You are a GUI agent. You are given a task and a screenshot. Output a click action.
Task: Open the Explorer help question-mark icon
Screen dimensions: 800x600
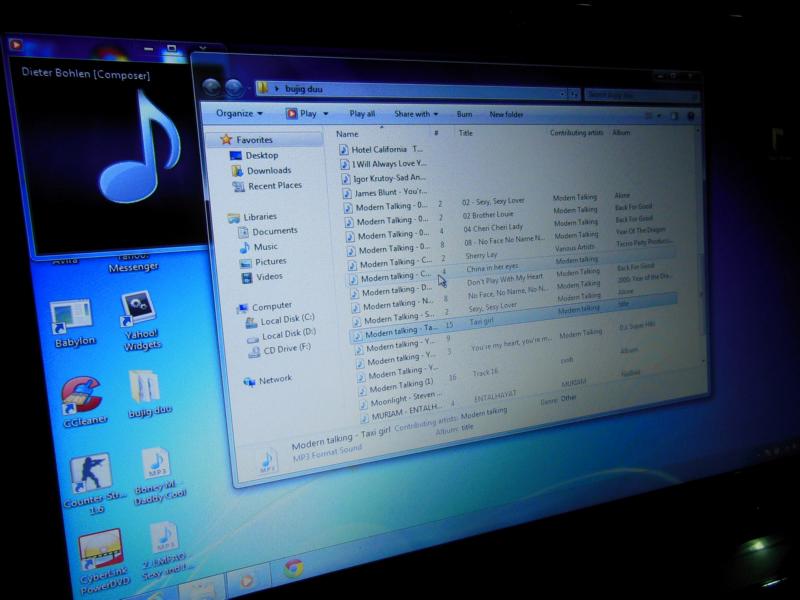point(691,116)
